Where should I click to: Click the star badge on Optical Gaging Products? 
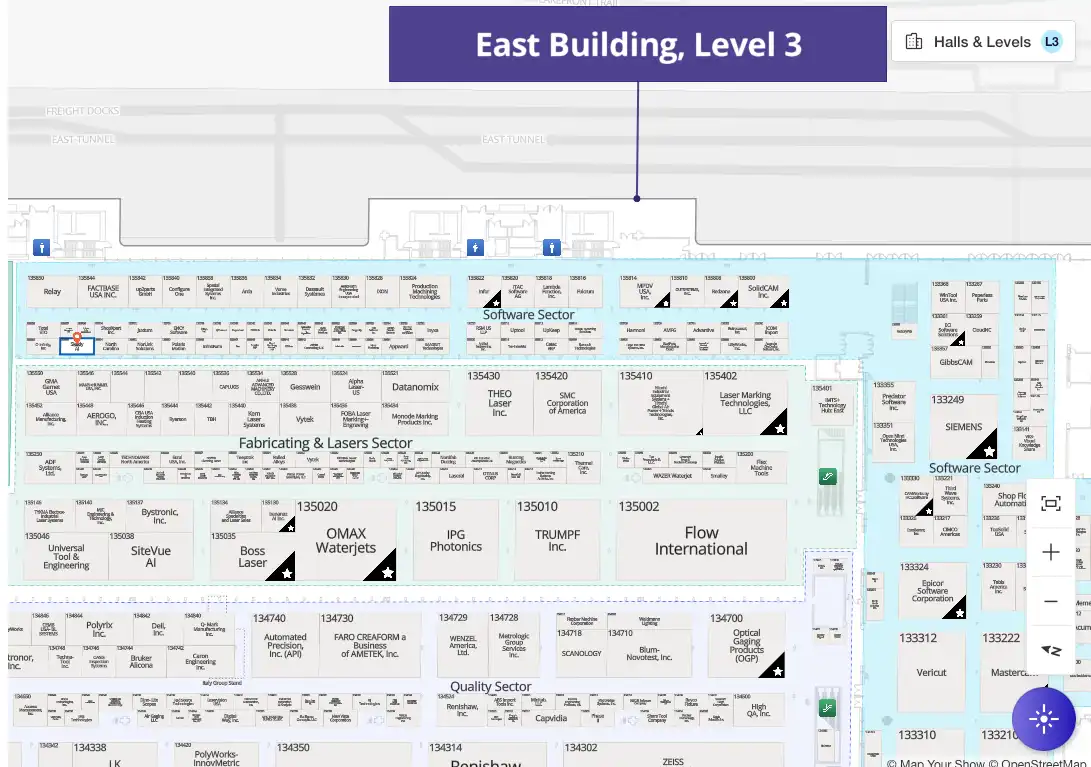(x=777, y=670)
